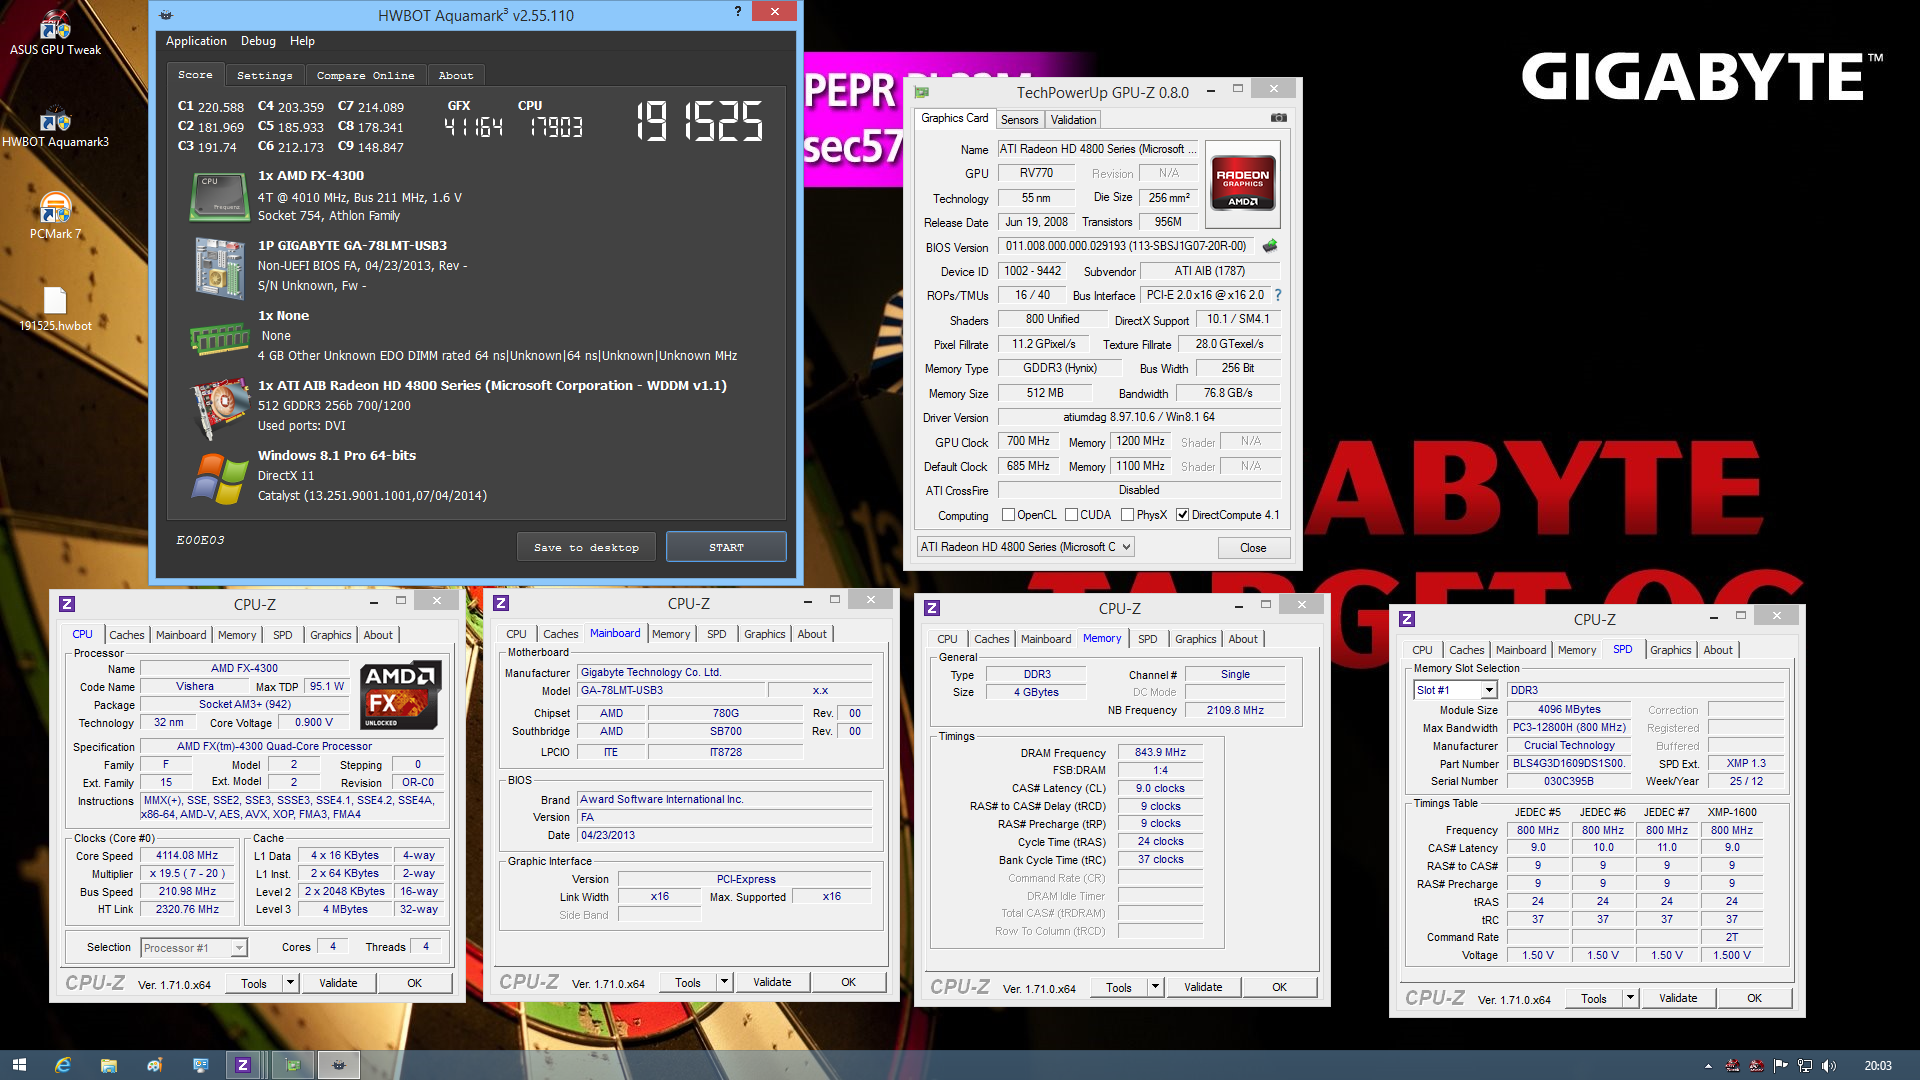
Task: Save BIOS using chip icon in GPU-Z
Action: tap(1270, 246)
